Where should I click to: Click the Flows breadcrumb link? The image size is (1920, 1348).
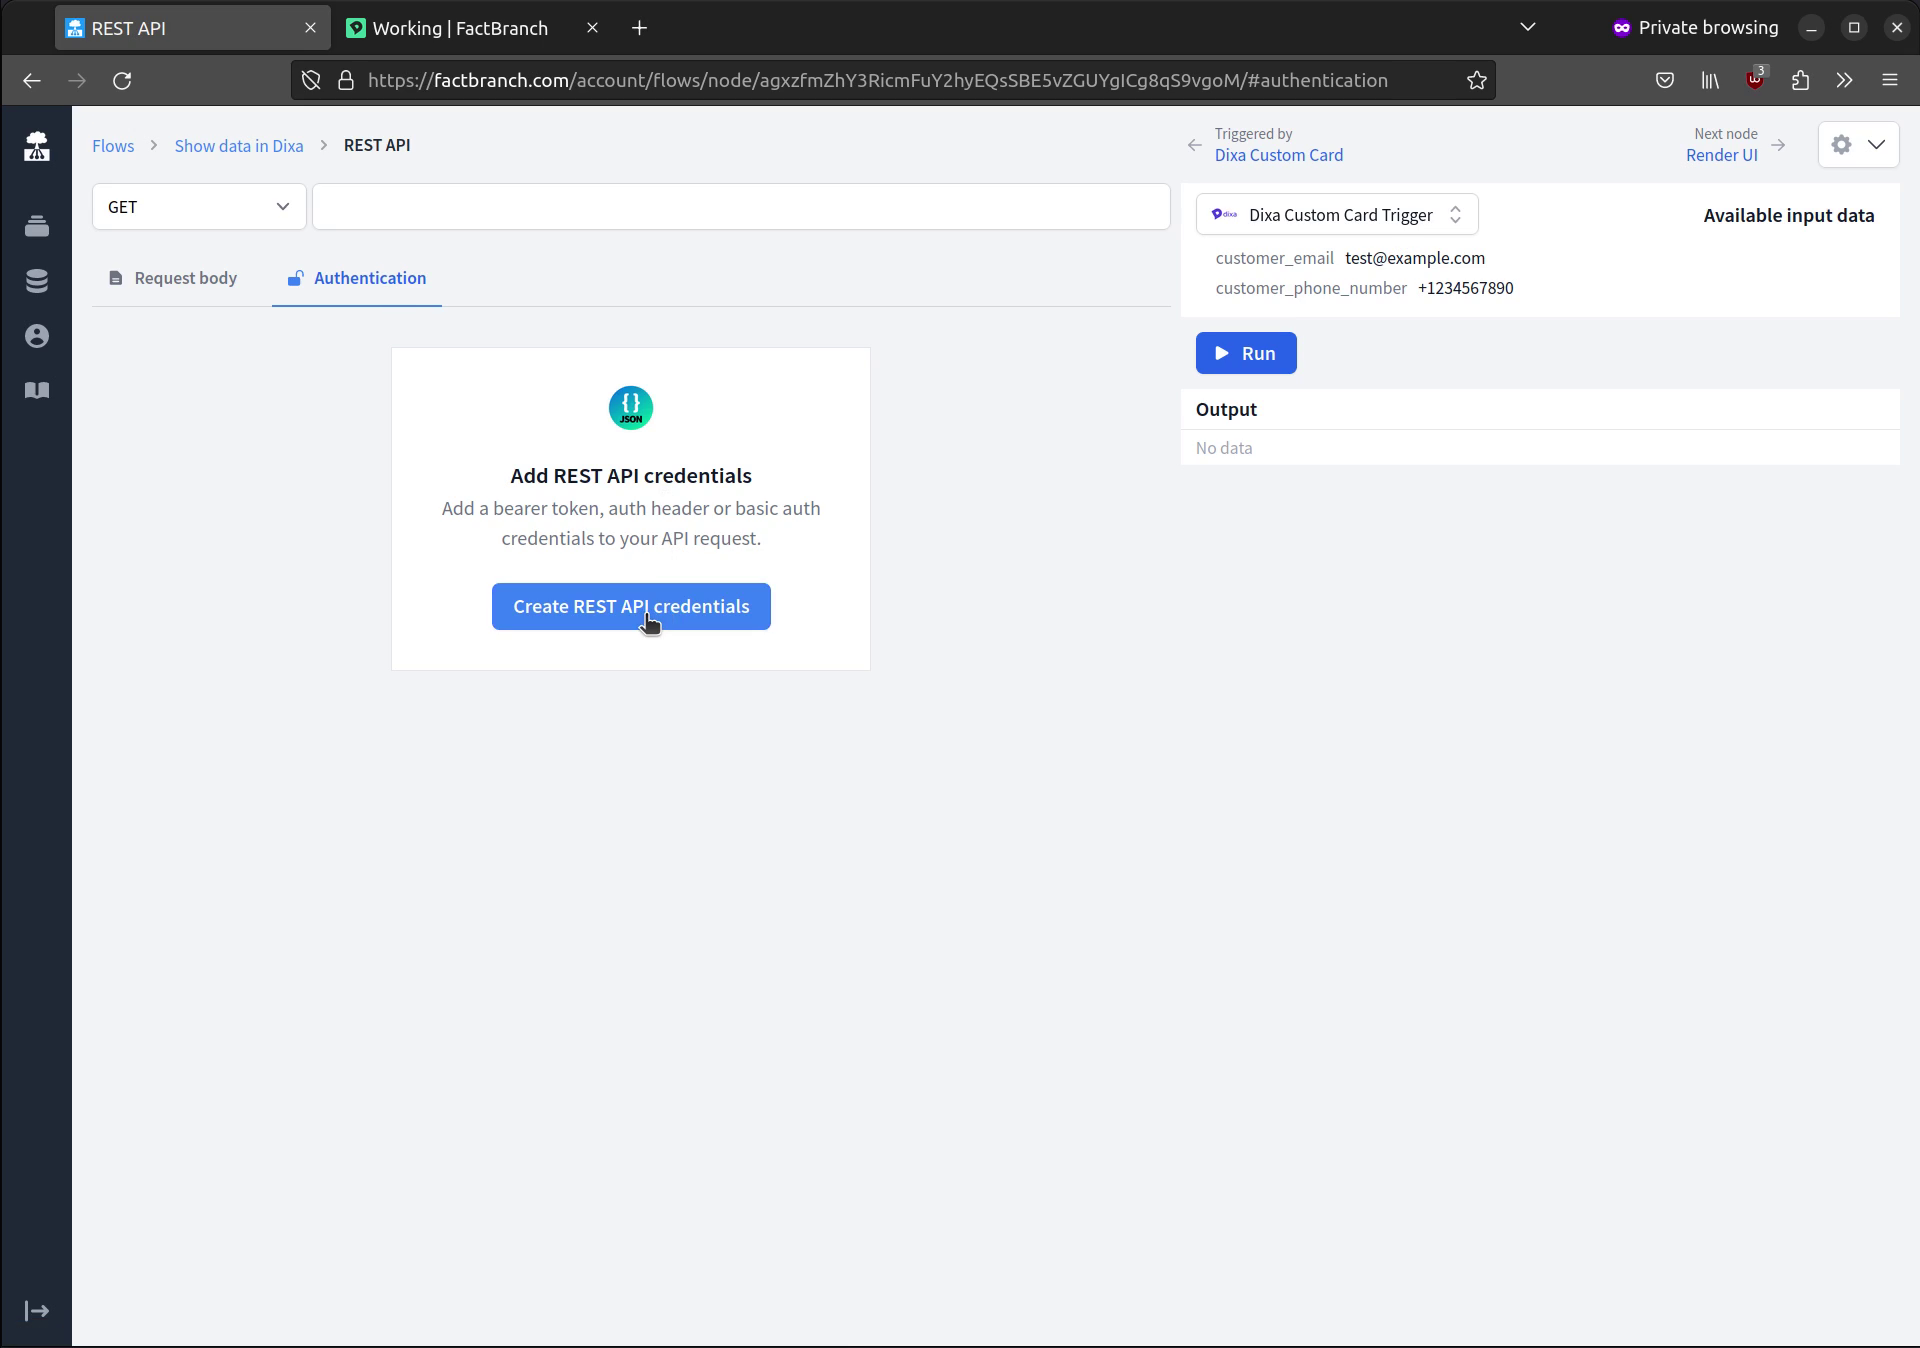pos(112,144)
